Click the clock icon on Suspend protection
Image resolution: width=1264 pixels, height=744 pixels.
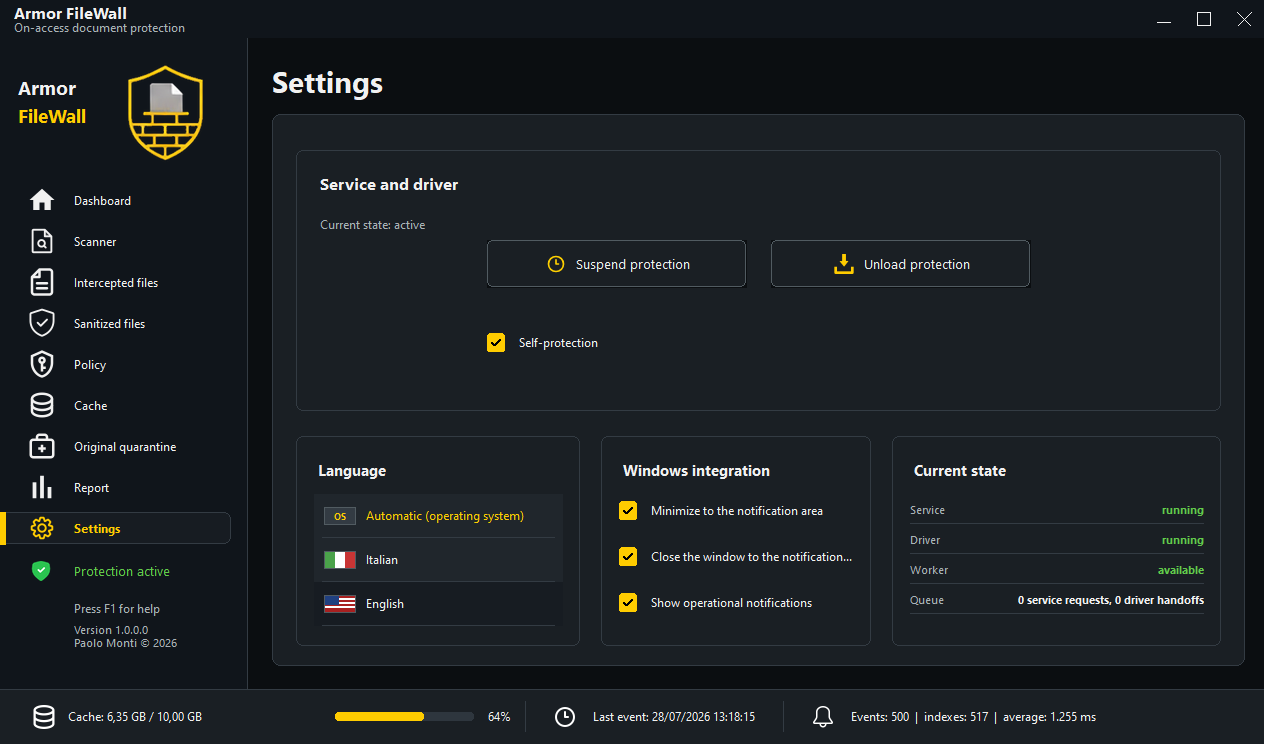(556, 264)
